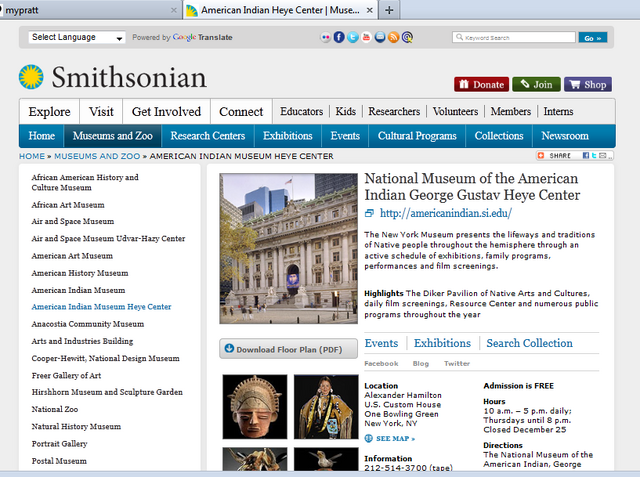This screenshot has height=477, width=640.
Task: Open a new browser tab
Action: [x=389, y=10]
